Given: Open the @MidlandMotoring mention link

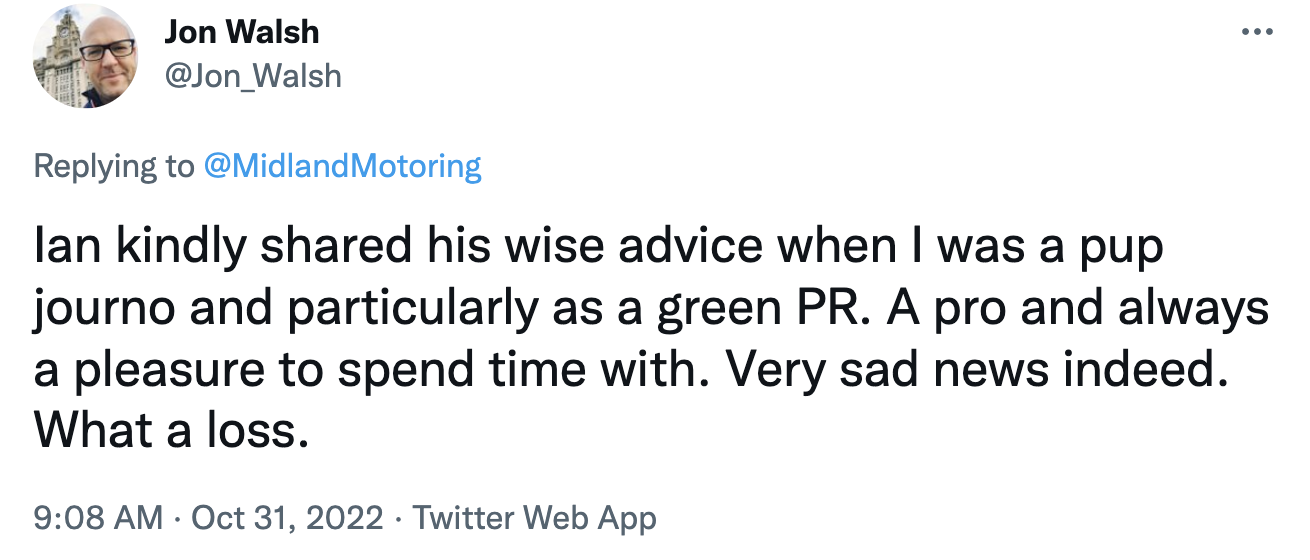Looking at the screenshot, I should click(342, 166).
